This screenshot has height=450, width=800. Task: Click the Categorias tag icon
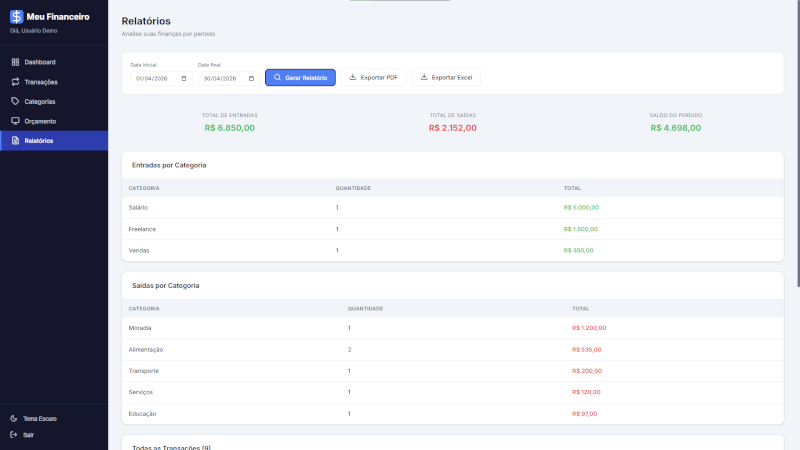pos(15,101)
